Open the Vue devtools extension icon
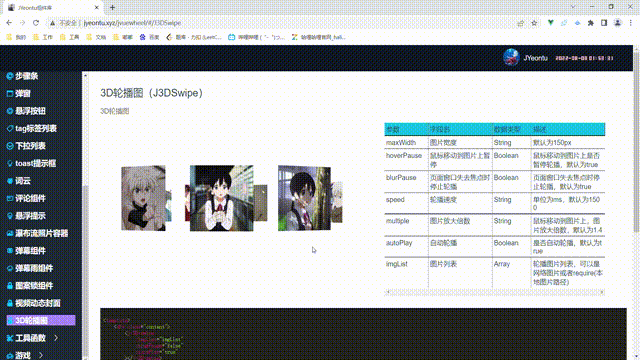Image resolution: width=640 pixels, height=360 pixels. 551,23
